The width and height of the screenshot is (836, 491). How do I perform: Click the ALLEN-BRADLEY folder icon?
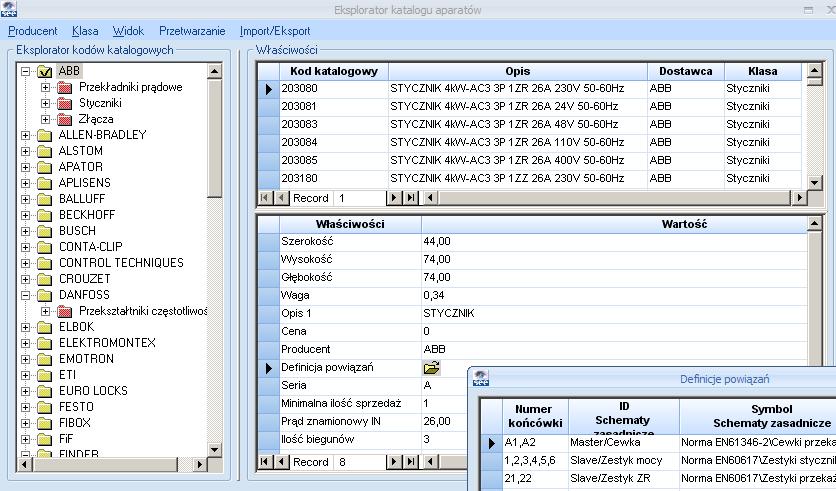coord(45,135)
